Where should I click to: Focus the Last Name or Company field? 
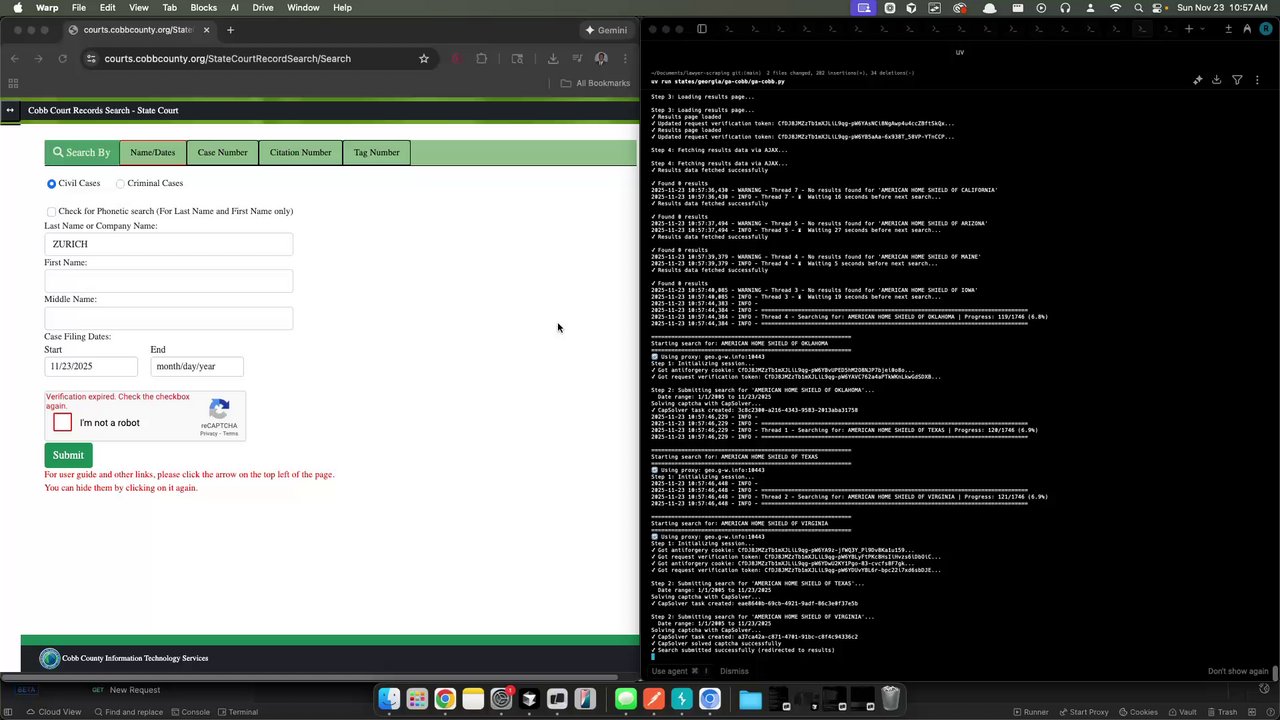(x=169, y=244)
